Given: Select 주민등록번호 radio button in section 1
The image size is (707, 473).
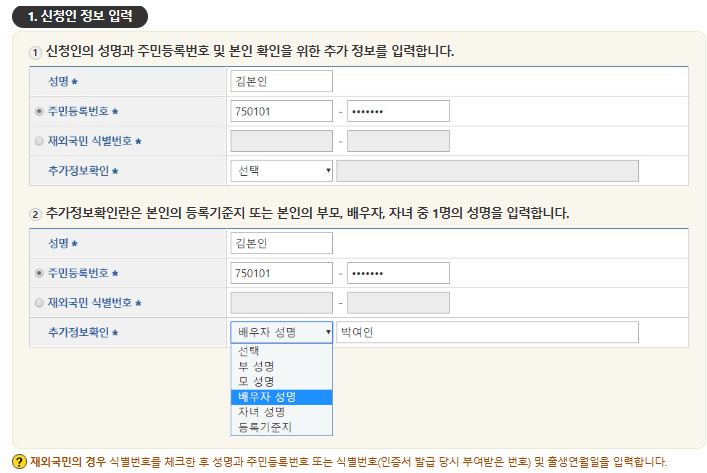Looking at the screenshot, I should click(x=39, y=111).
